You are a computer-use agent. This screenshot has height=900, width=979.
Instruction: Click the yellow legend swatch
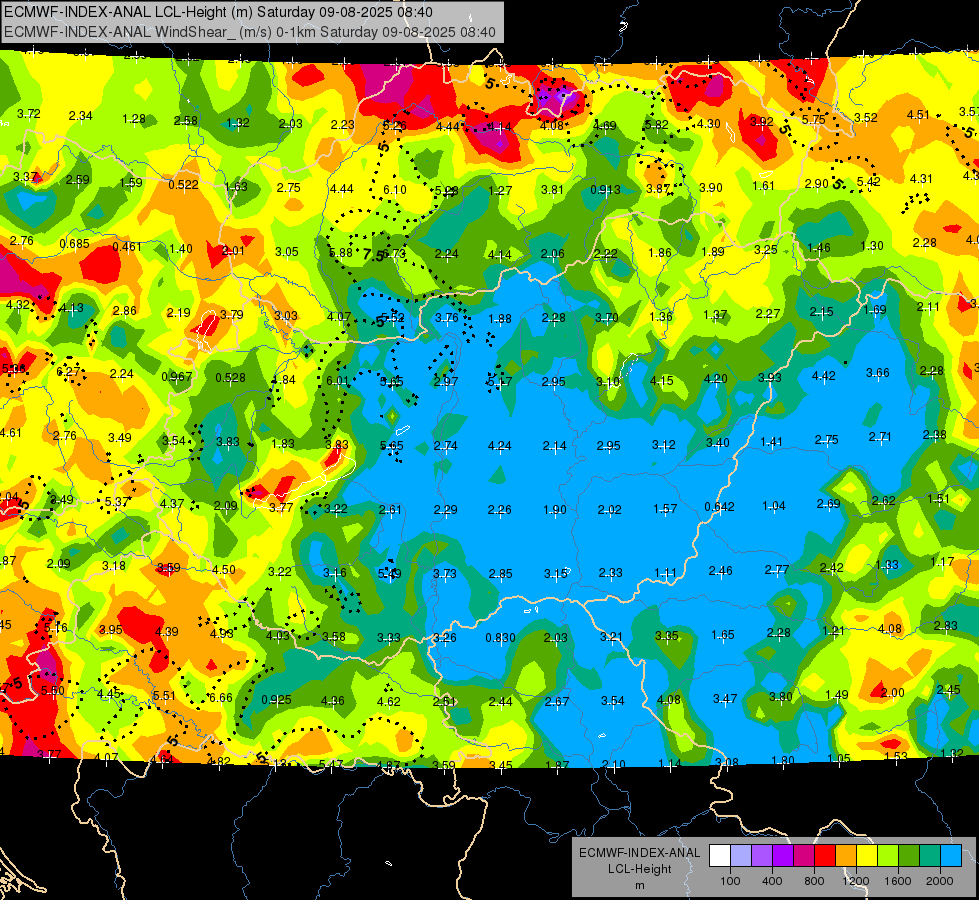coord(867,856)
